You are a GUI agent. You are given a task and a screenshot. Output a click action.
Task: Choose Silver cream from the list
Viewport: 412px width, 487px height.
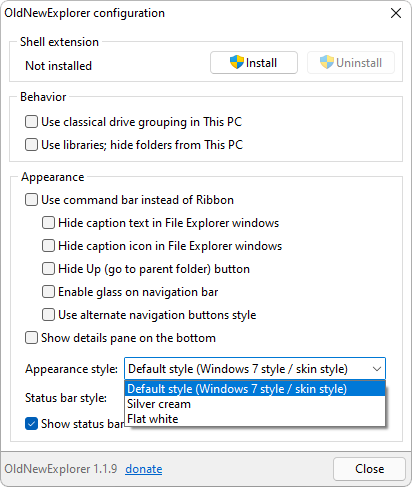tap(255, 404)
